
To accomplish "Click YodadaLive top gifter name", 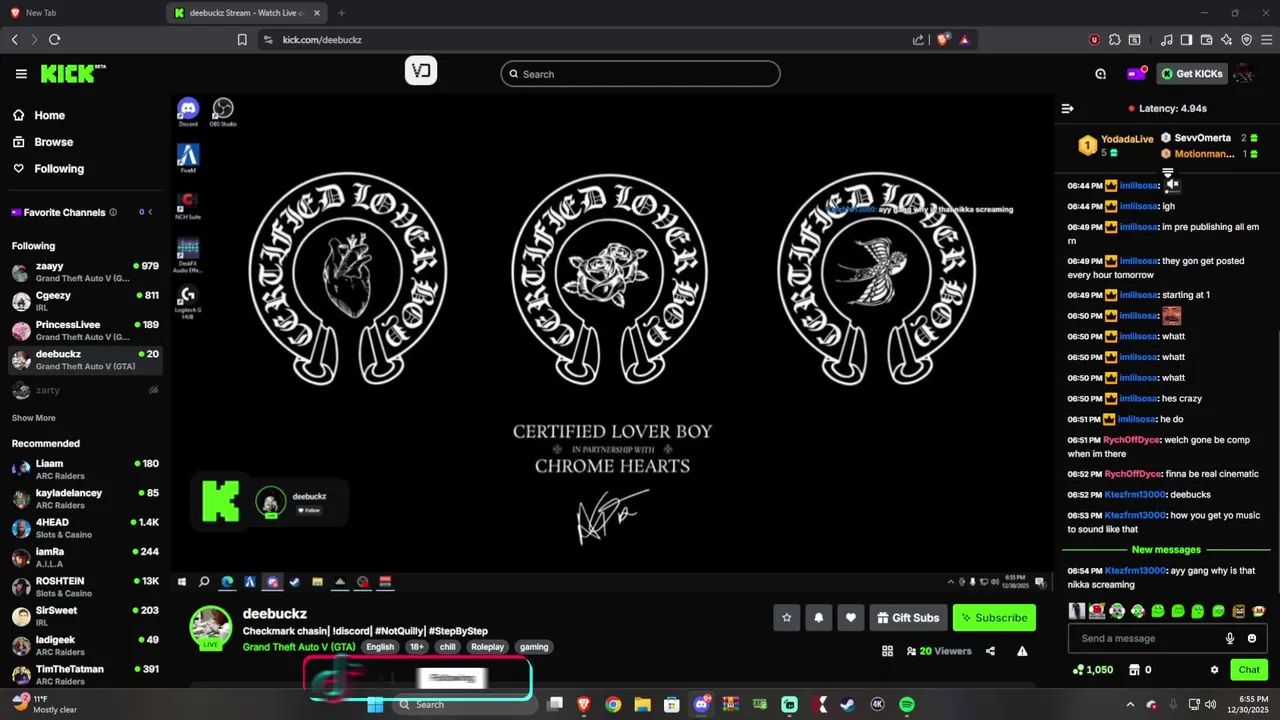I will click(x=1127, y=139).
